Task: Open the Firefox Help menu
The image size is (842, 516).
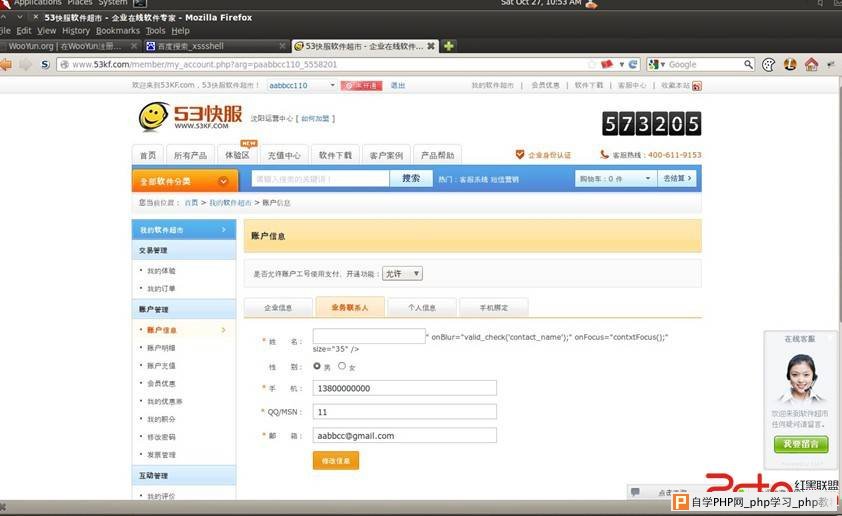Action: (180, 31)
